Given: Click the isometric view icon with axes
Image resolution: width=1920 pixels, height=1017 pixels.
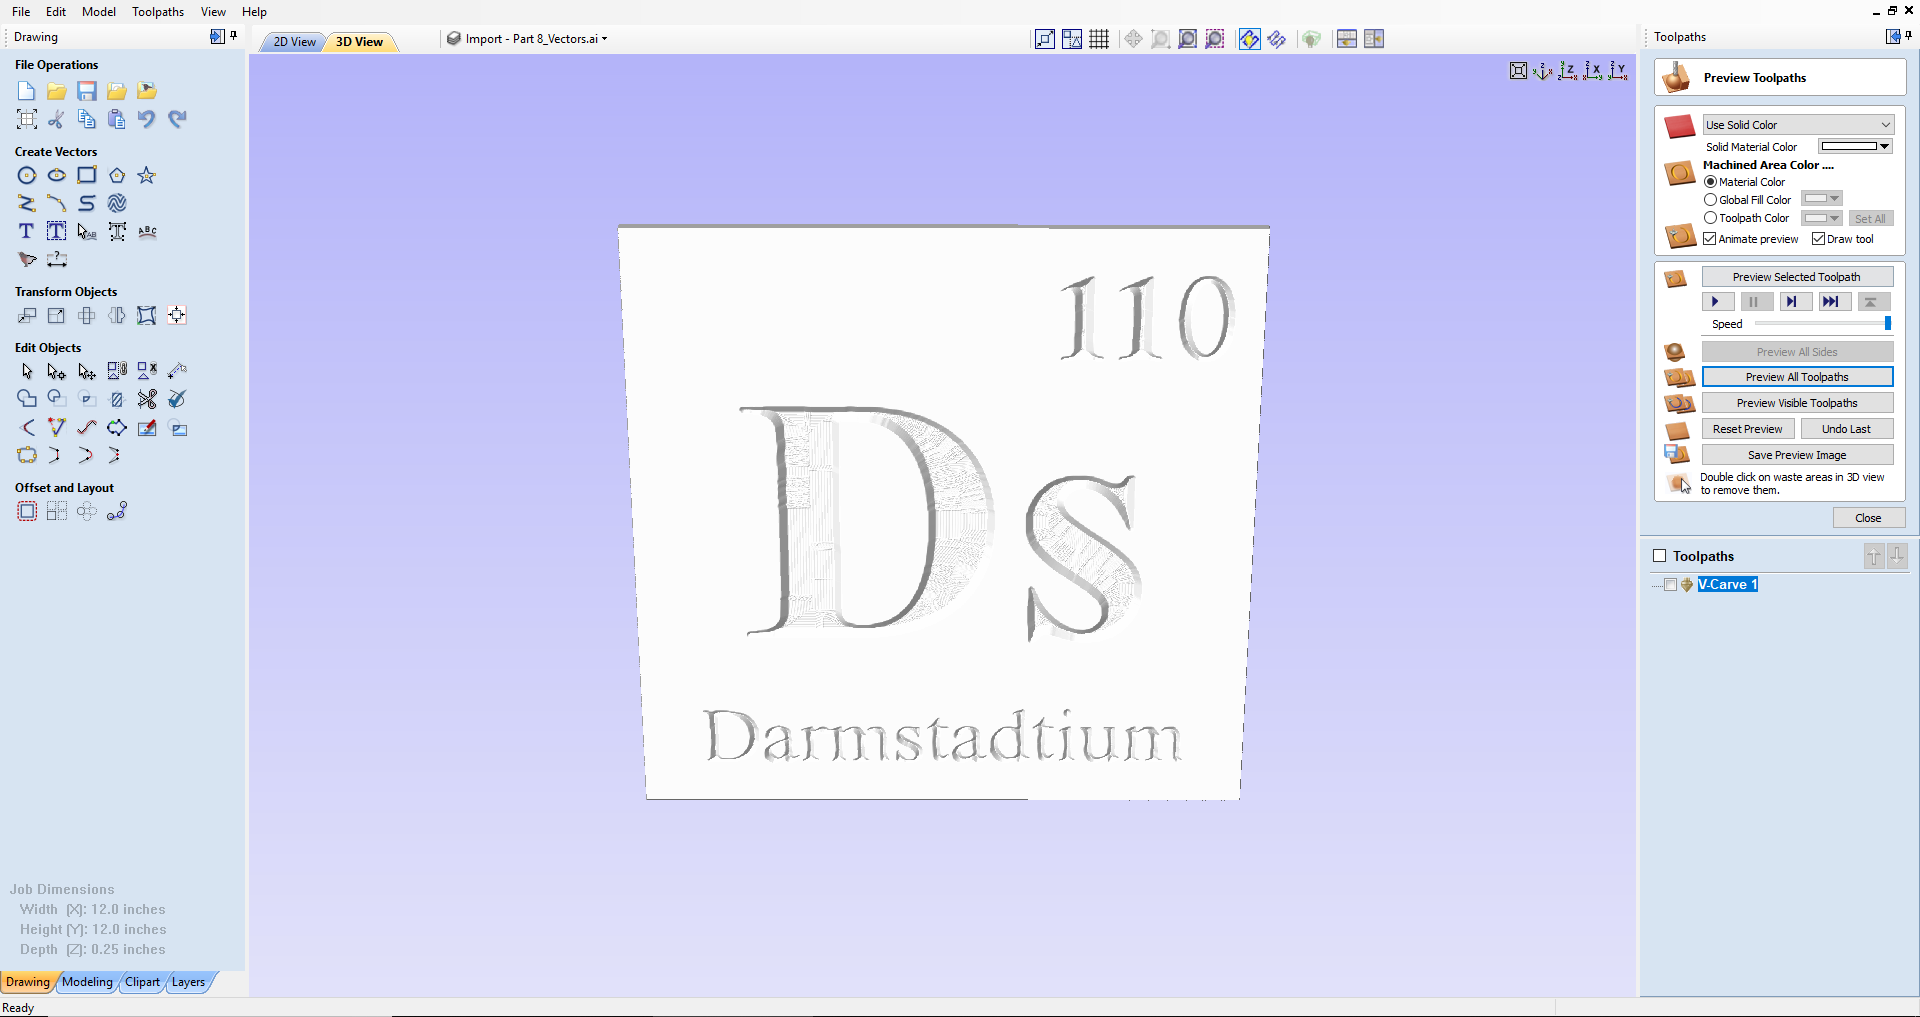Looking at the screenshot, I should (x=1543, y=71).
